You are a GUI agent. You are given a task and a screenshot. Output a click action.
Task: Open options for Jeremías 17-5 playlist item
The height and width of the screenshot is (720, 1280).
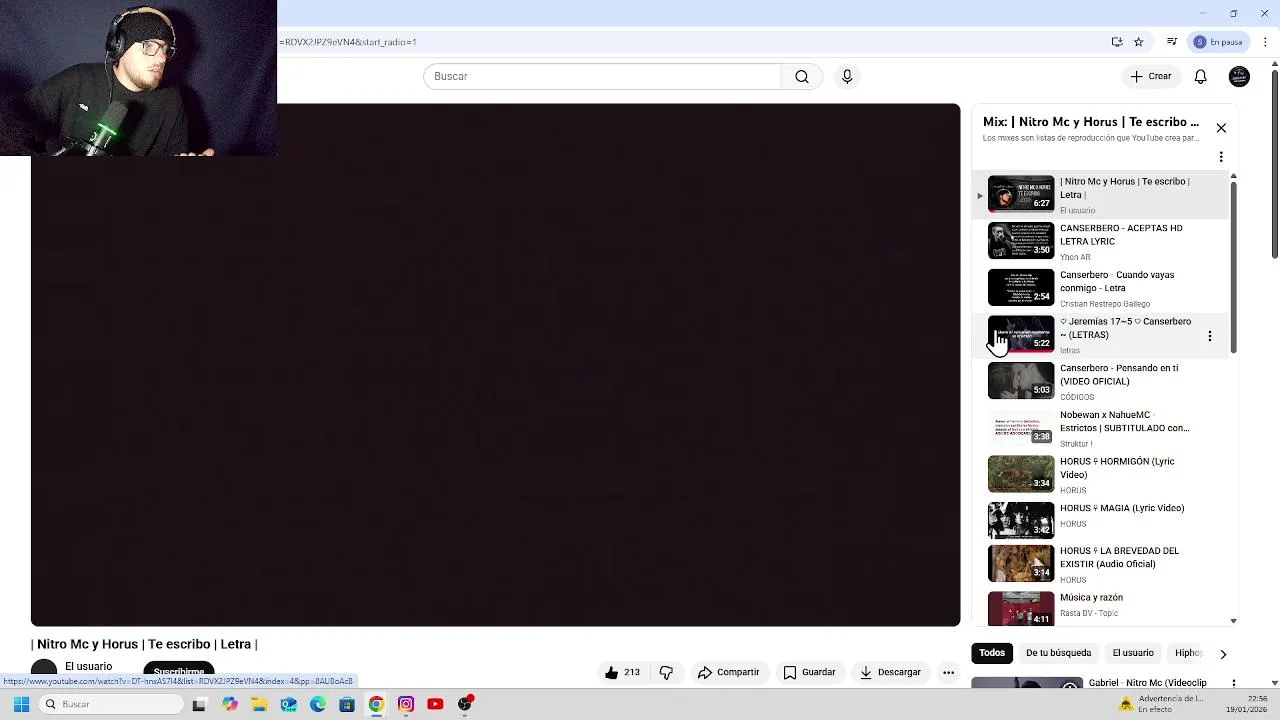pos(1210,336)
